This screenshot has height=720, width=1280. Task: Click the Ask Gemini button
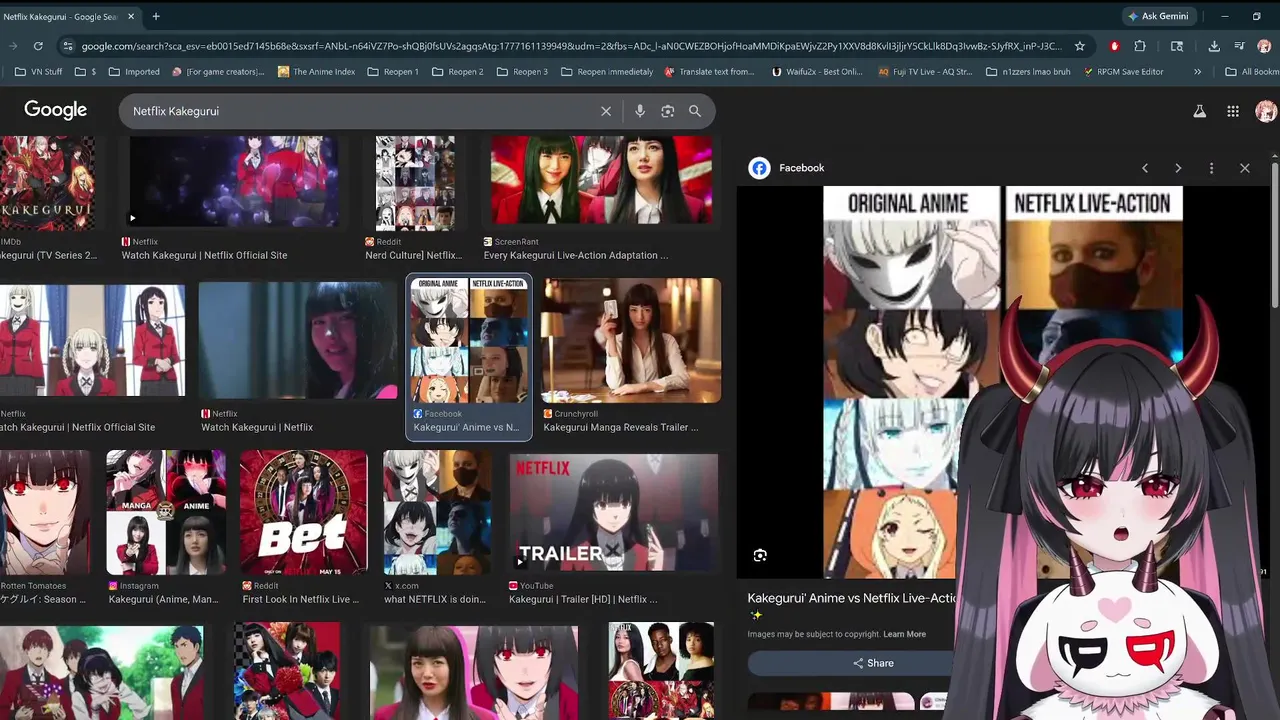[1158, 16]
